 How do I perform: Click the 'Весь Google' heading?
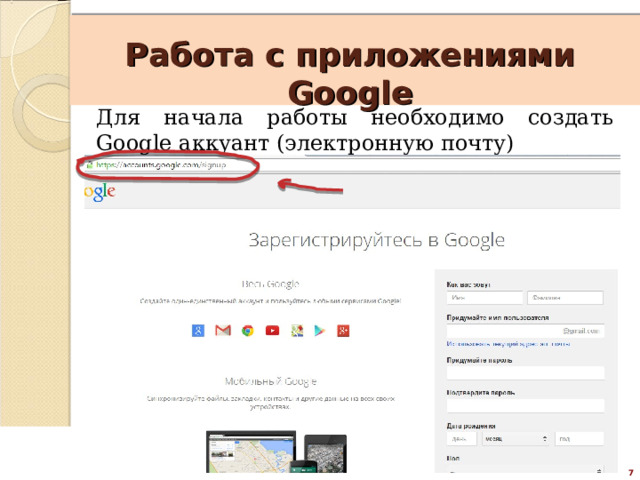click(x=271, y=284)
